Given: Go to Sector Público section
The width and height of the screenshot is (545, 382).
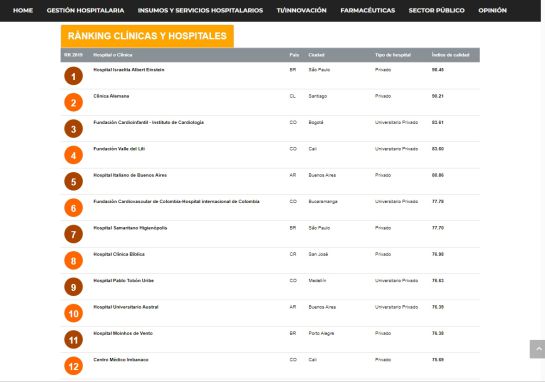Looking at the screenshot, I should pos(437,10).
